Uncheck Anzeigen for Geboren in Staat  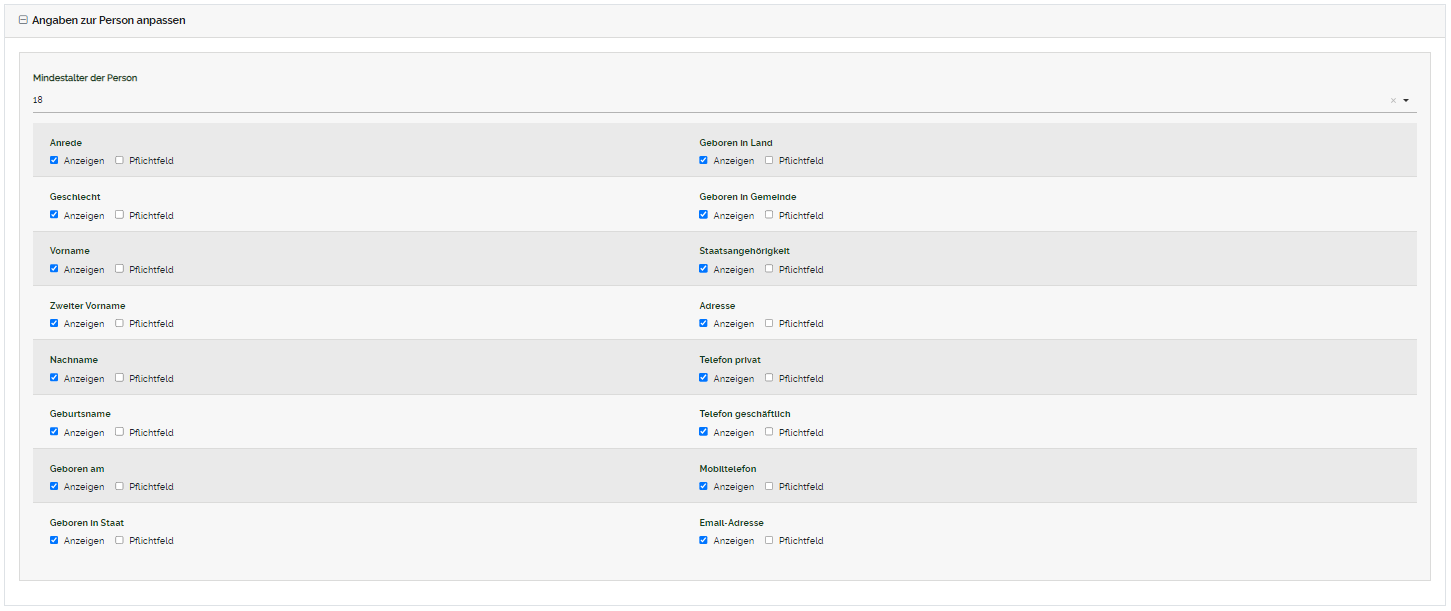point(54,540)
